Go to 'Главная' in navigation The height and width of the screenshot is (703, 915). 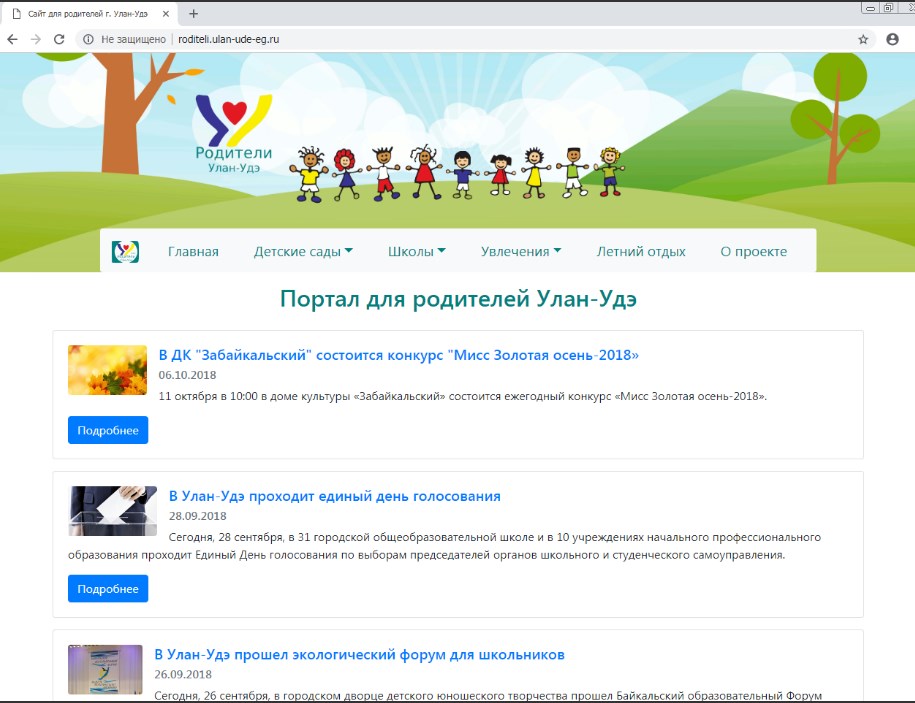pyautogui.click(x=193, y=251)
